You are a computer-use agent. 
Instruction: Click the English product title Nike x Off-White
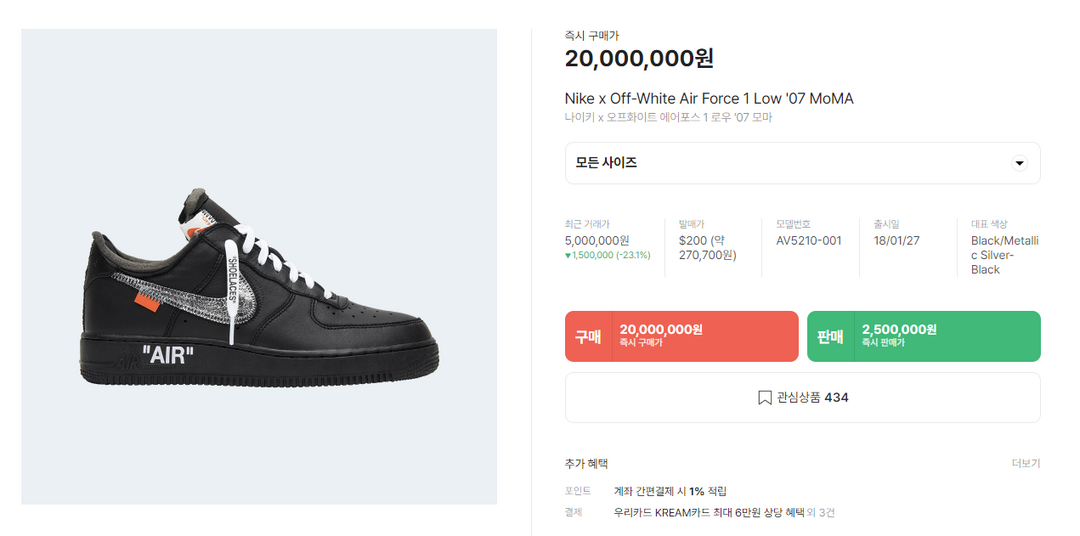(709, 98)
